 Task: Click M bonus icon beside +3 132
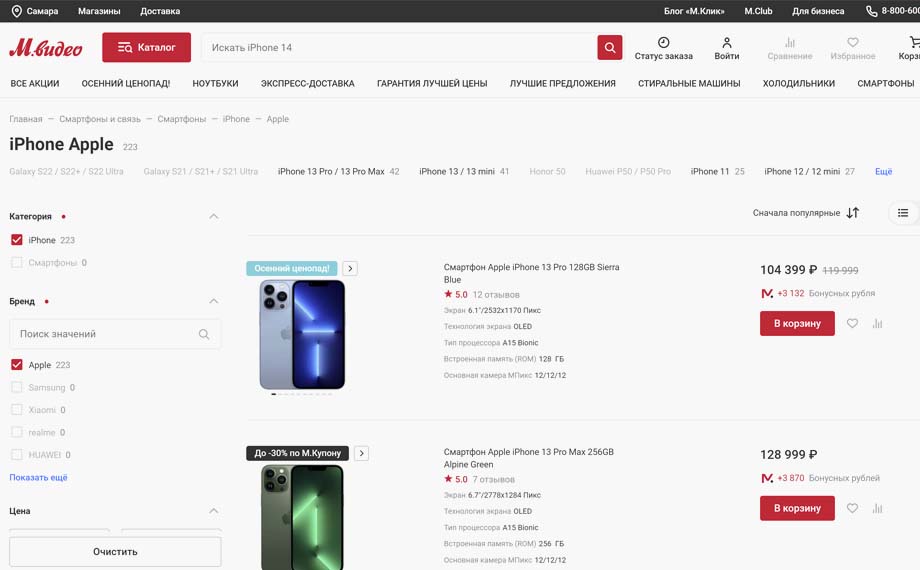767,293
